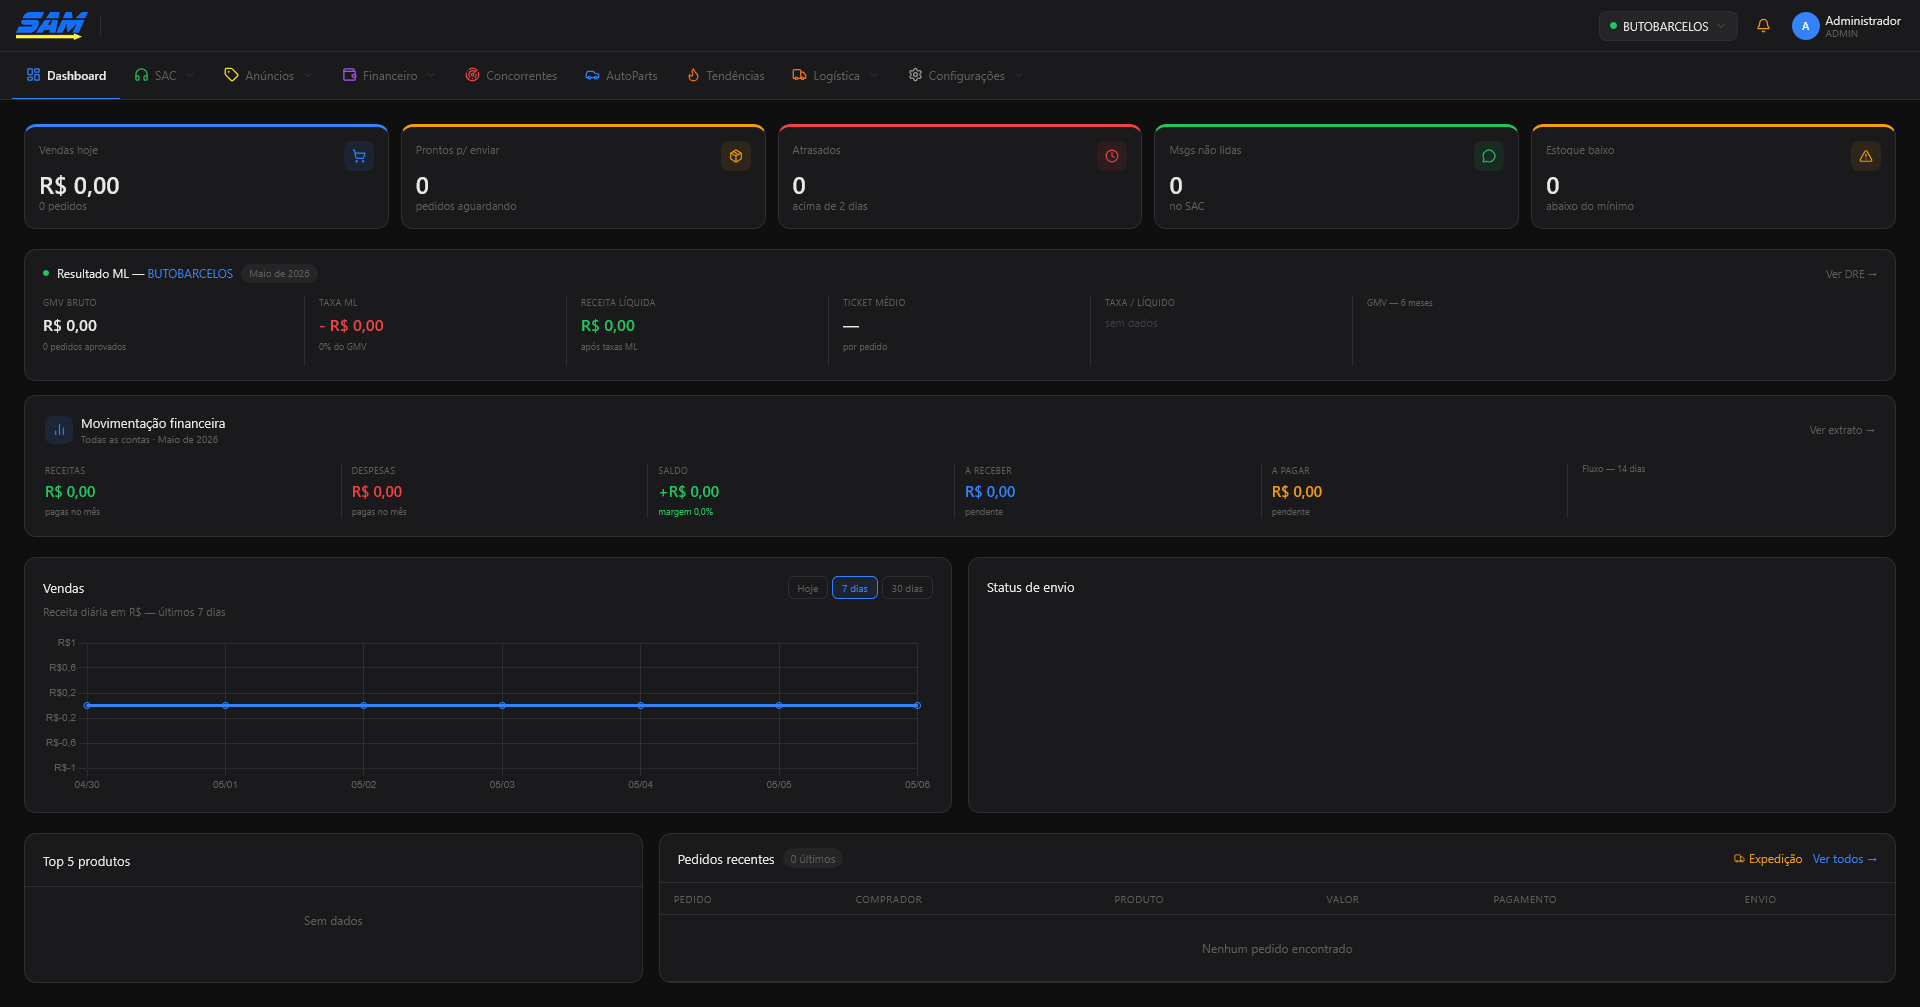Open the Atrasados card

[x=959, y=177]
